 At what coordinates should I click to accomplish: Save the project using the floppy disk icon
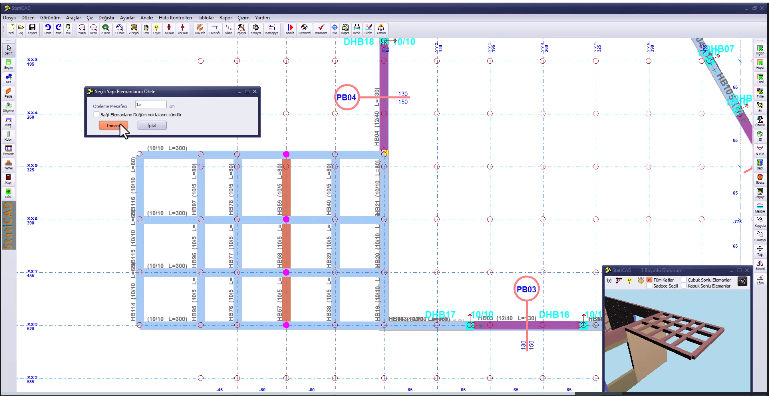[x=32, y=28]
